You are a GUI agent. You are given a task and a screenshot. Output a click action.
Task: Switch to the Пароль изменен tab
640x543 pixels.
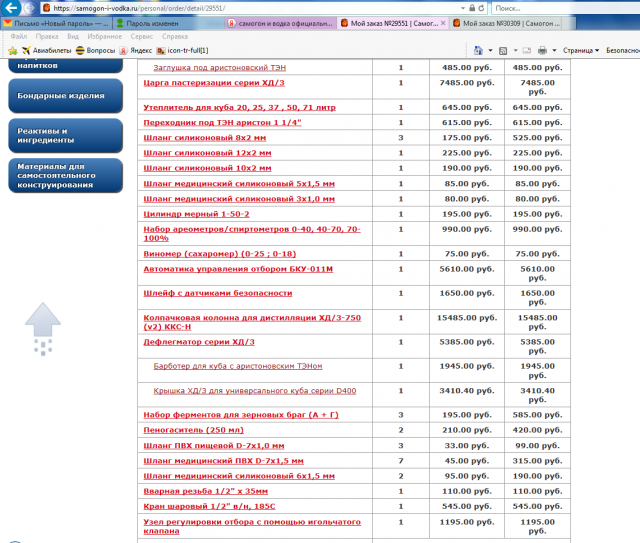tap(150, 21)
